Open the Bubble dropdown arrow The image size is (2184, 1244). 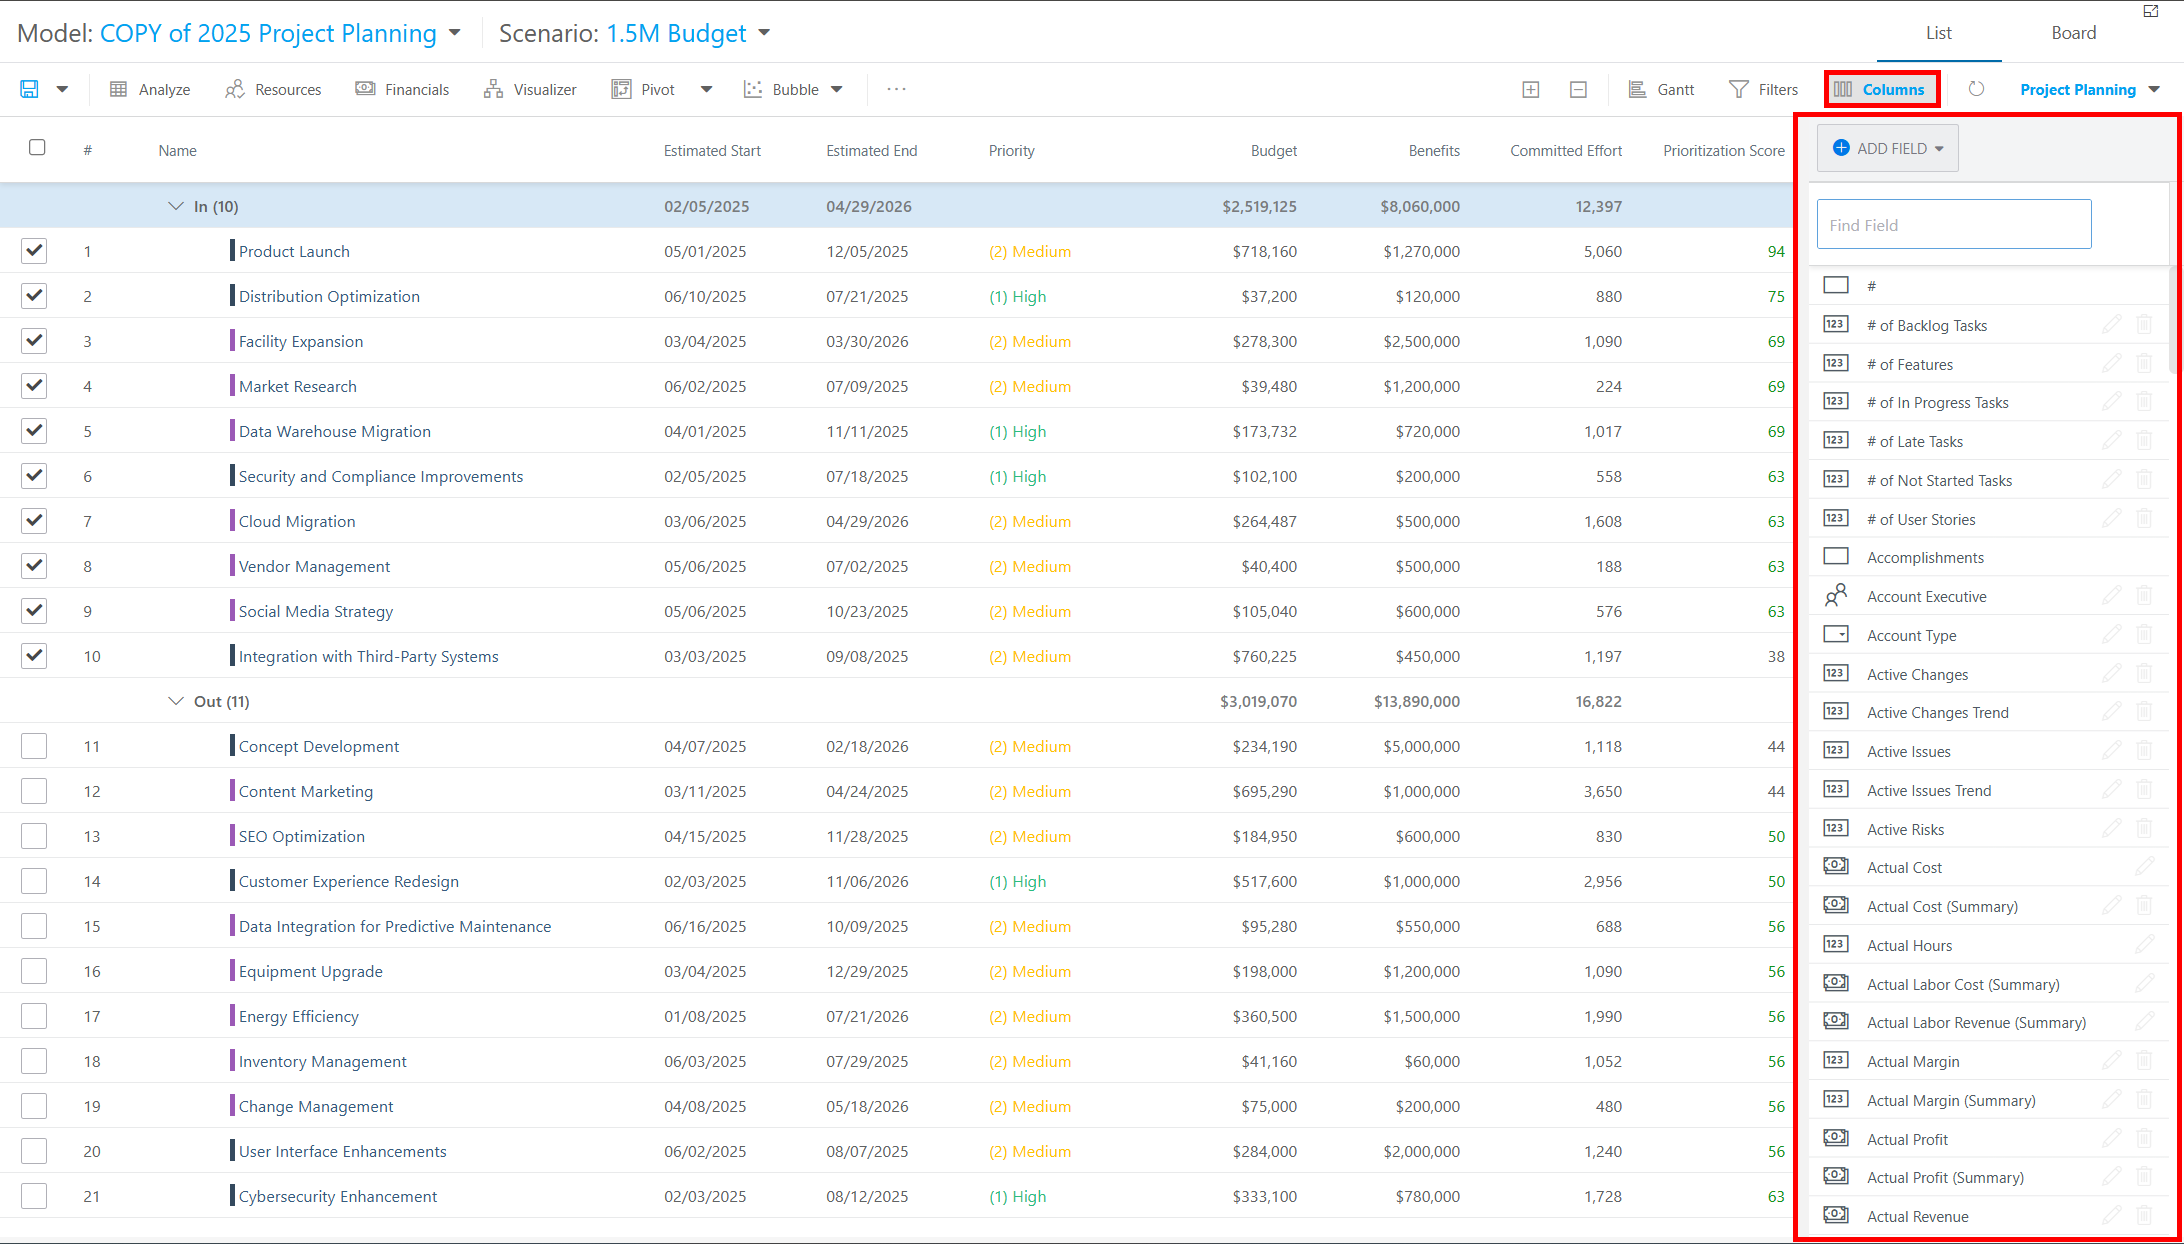pos(837,89)
